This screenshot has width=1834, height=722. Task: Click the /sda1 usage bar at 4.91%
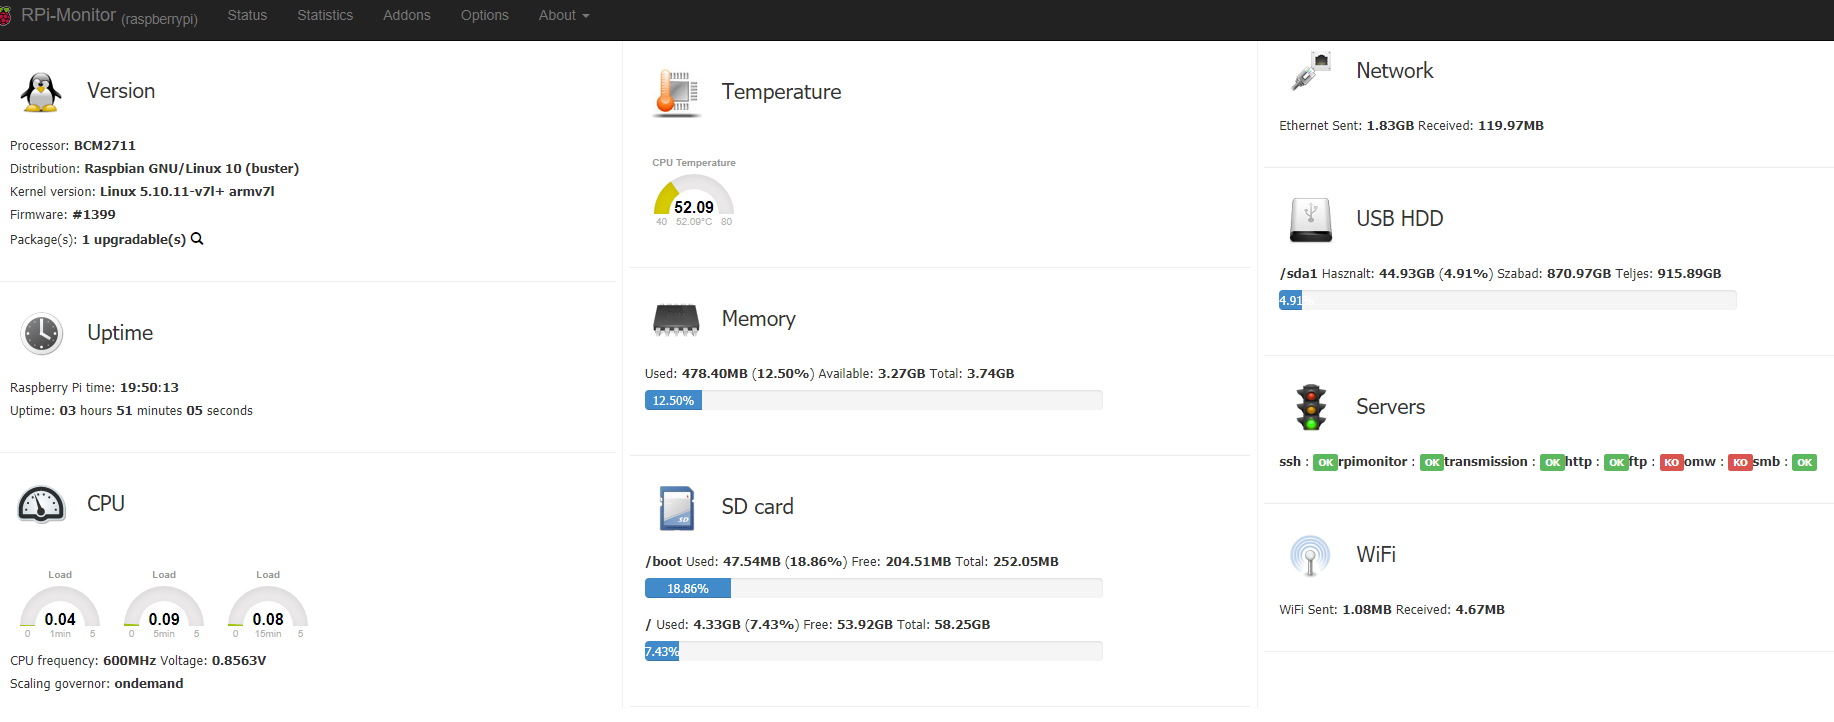pyautogui.click(x=1507, y=300)
